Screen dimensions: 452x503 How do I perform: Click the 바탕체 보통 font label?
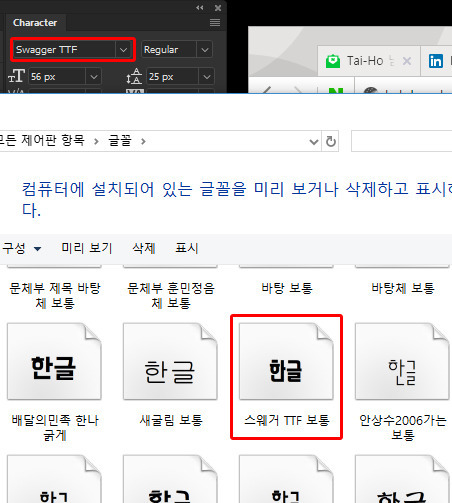pos(403,288)
